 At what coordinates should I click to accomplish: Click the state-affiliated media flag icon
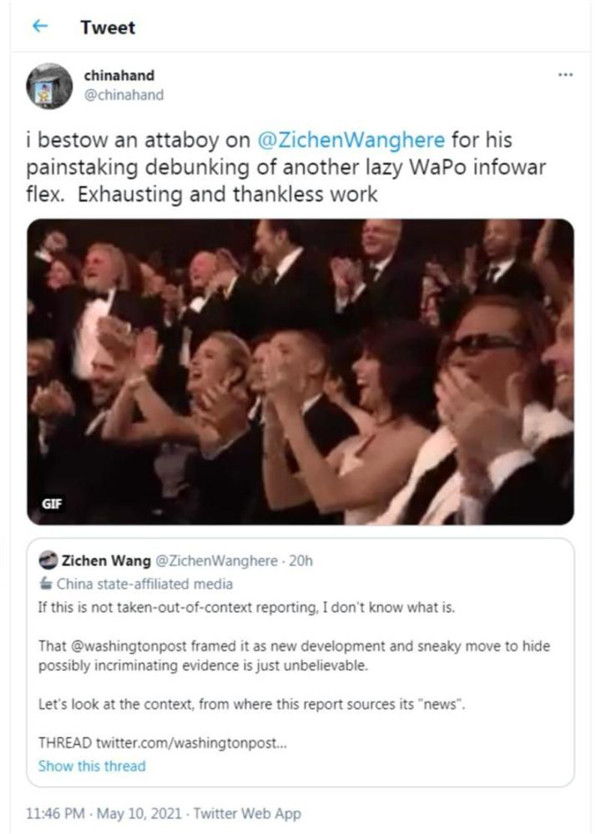pos(46,584)
